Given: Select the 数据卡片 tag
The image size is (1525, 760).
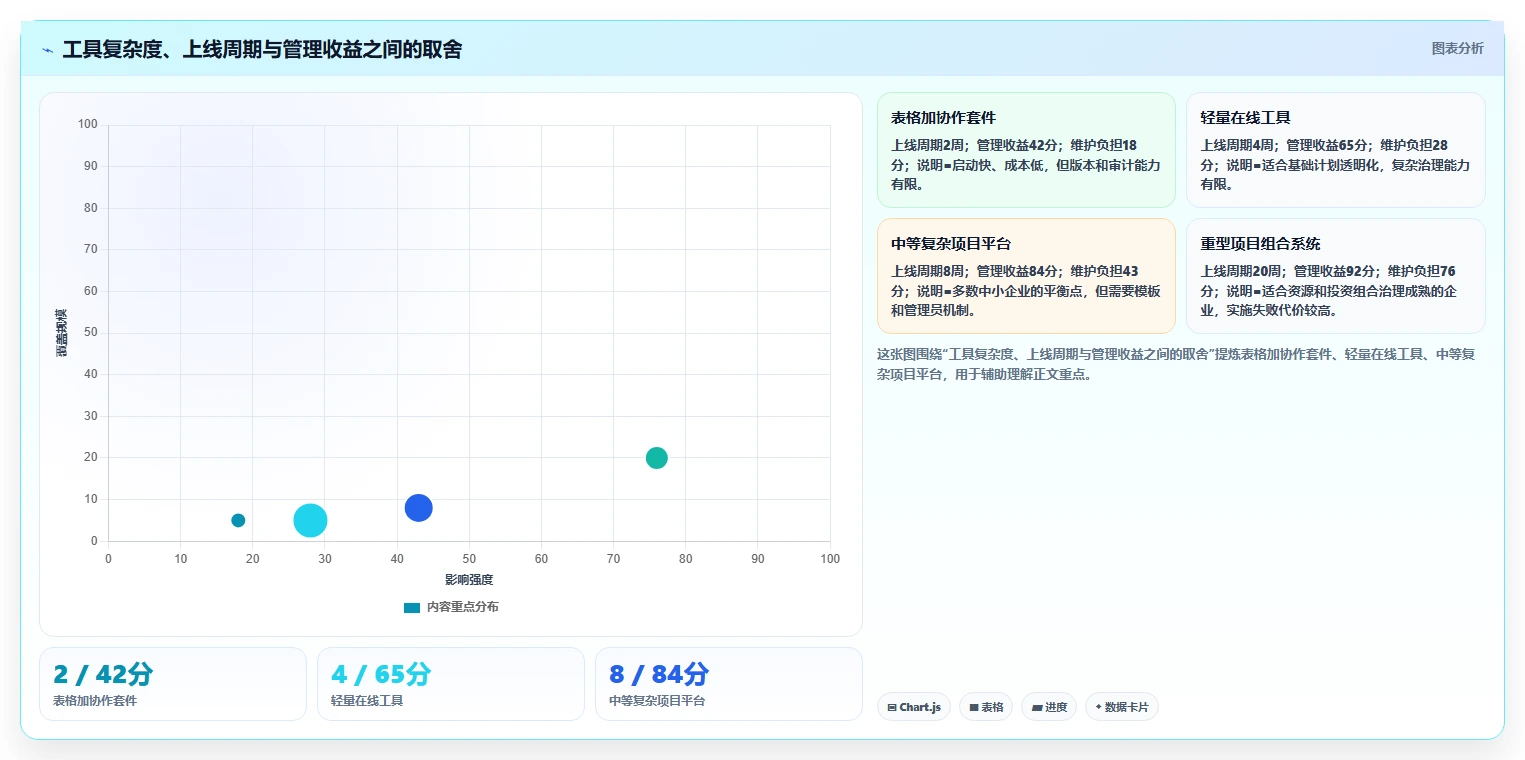Looking at the screenshot, I should point(1122,707).
